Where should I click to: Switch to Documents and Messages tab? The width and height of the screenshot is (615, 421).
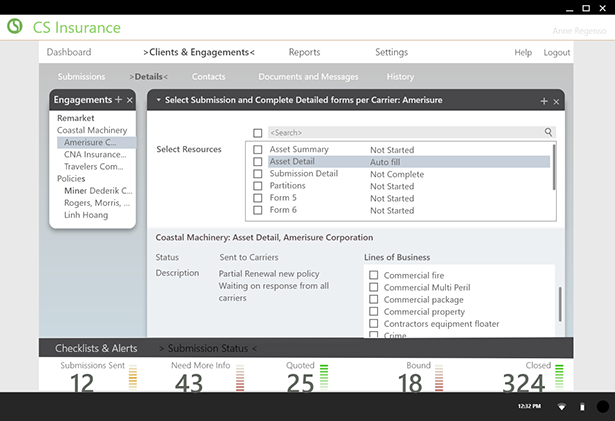(308, 77)
